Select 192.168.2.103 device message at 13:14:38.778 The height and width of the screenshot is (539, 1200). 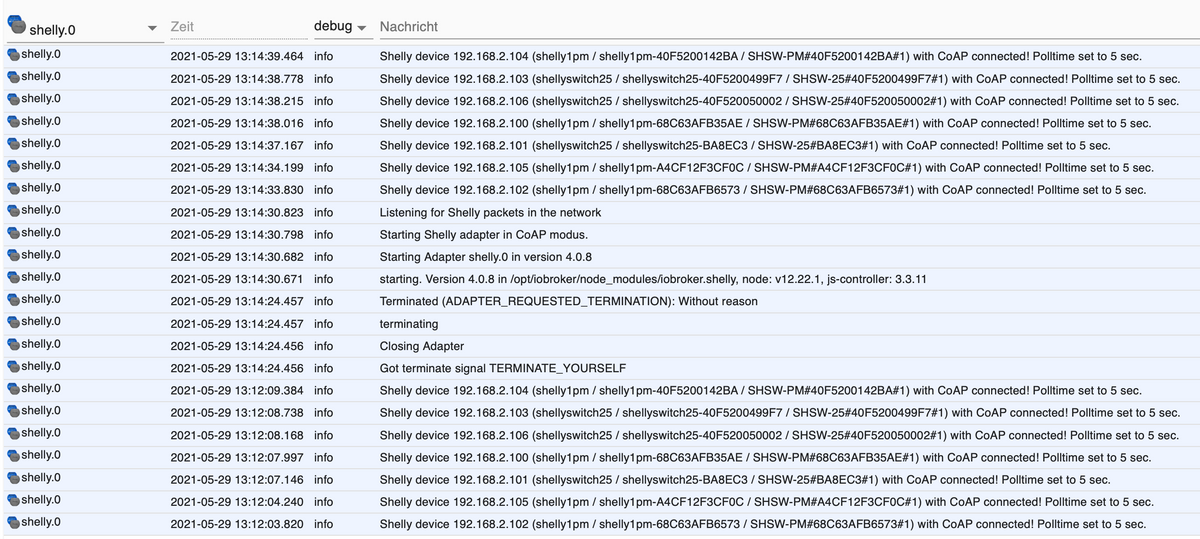(x=779, y=79)
